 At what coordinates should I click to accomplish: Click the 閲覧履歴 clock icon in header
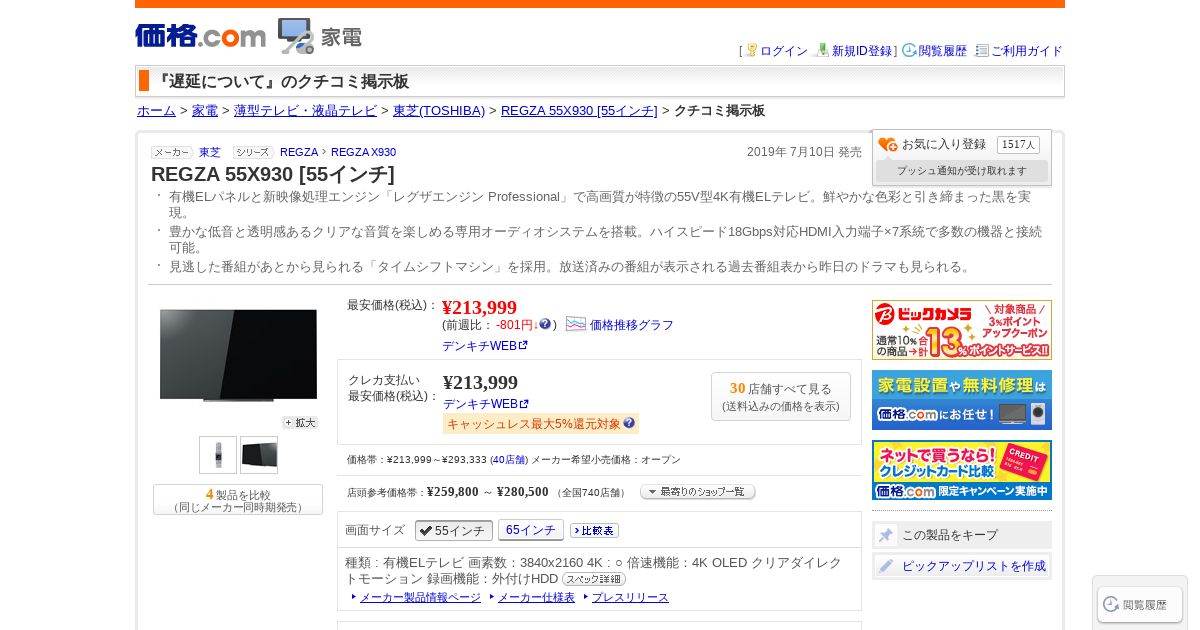(909, 50)
